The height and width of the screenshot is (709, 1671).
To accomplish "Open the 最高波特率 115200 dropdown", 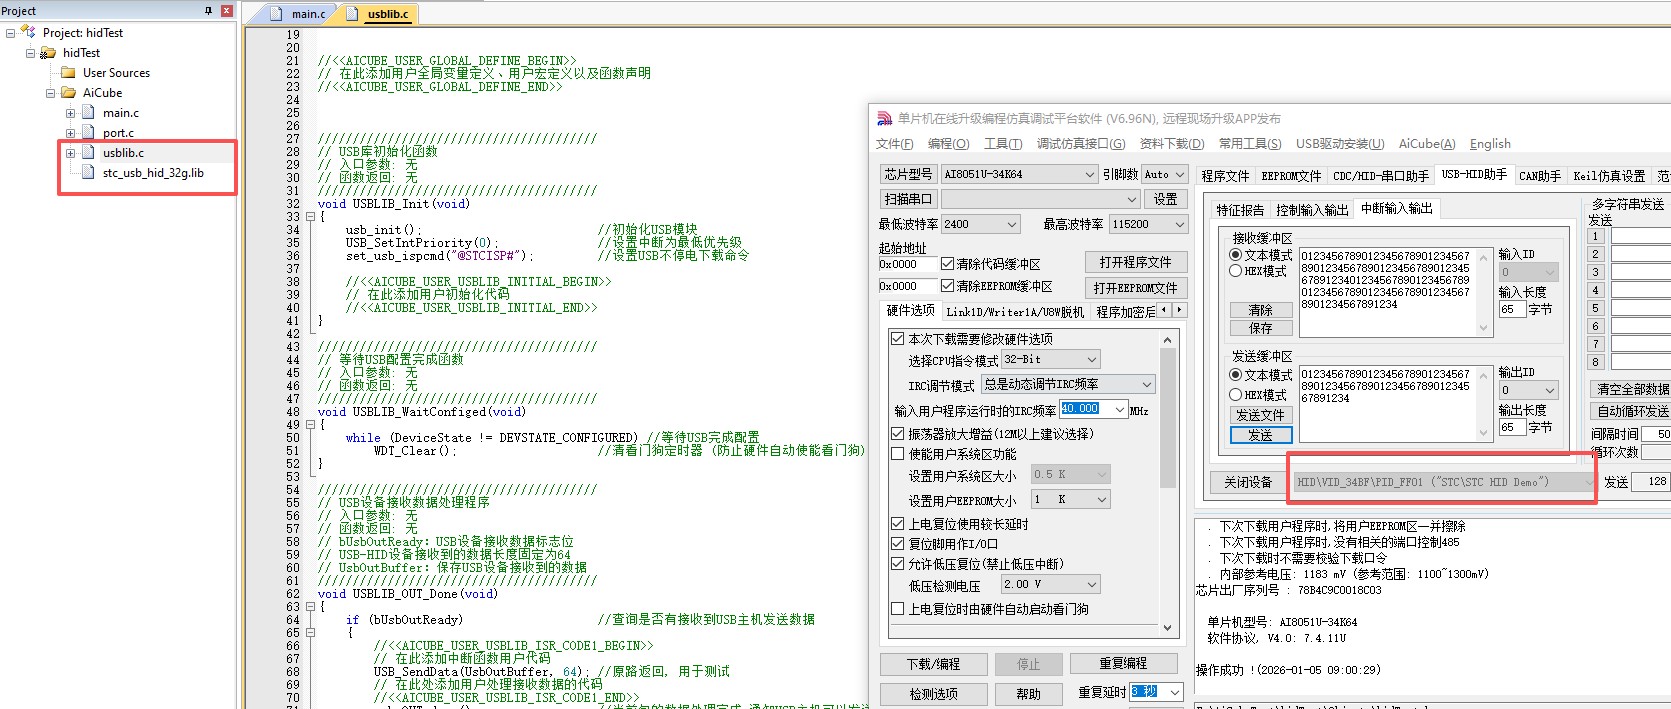I will tap(1148, 224).
